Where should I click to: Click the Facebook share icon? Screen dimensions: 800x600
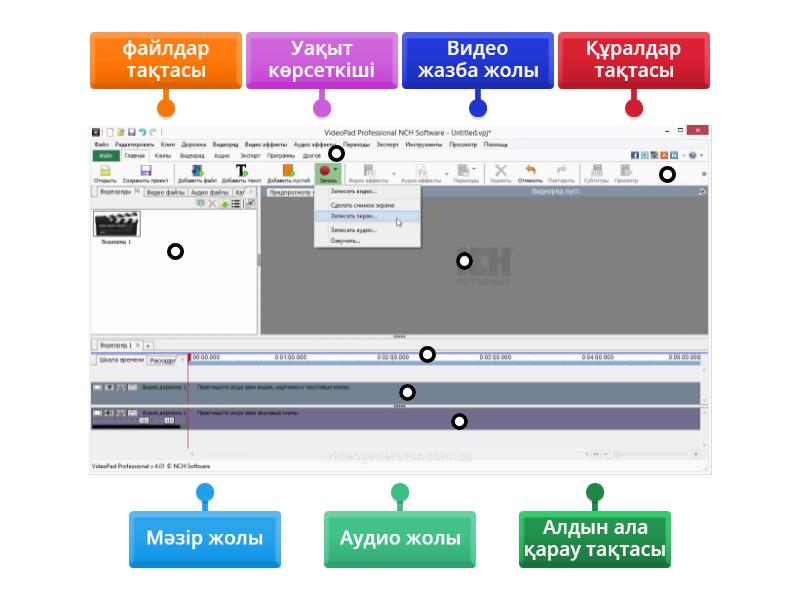click(x=635, y=155)
